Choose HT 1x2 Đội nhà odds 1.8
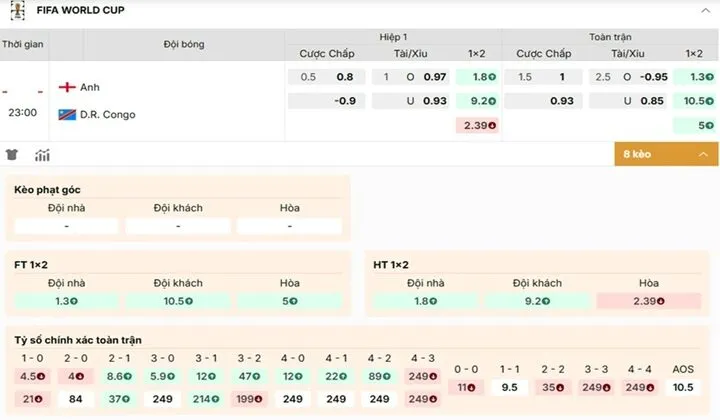Screen dimensions: 720x420 click(x=426, y=302)
